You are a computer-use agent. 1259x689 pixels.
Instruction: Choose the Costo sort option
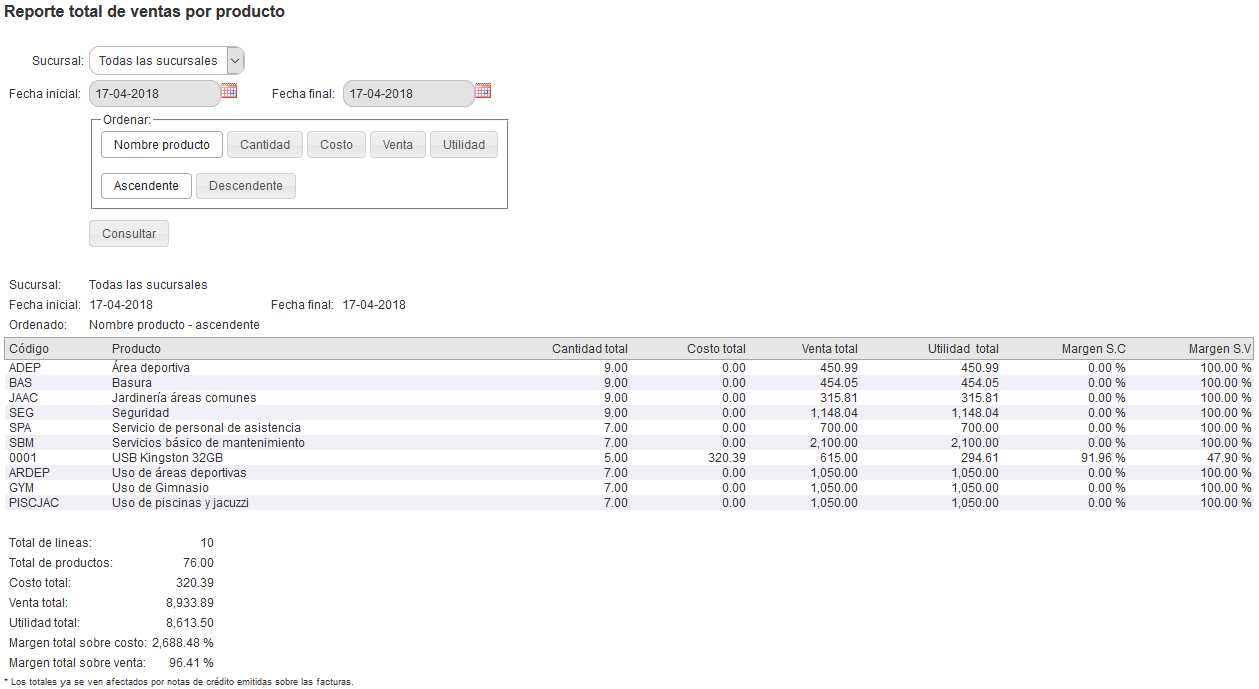coord(336,145)
